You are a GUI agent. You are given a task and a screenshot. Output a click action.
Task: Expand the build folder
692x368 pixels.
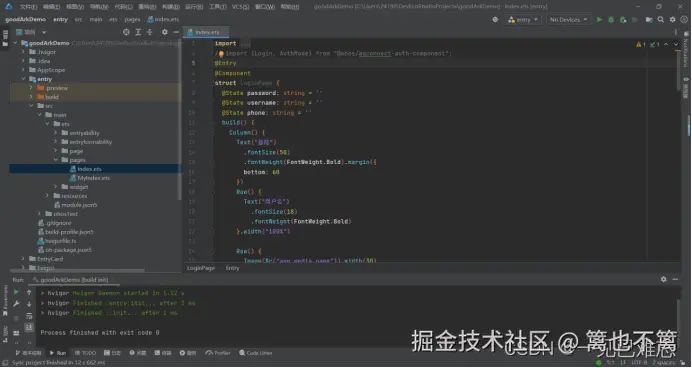point(31,97)
